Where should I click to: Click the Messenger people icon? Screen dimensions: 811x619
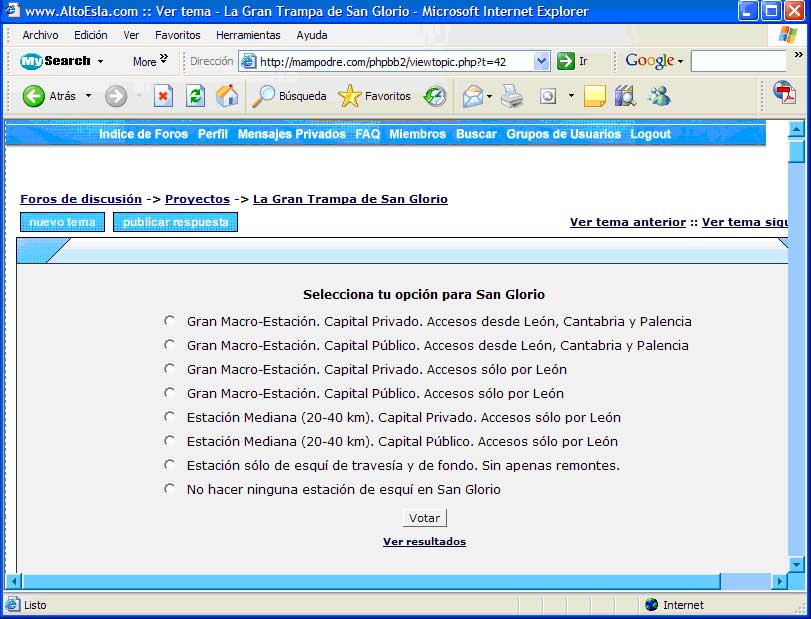[x=659, y=96]
